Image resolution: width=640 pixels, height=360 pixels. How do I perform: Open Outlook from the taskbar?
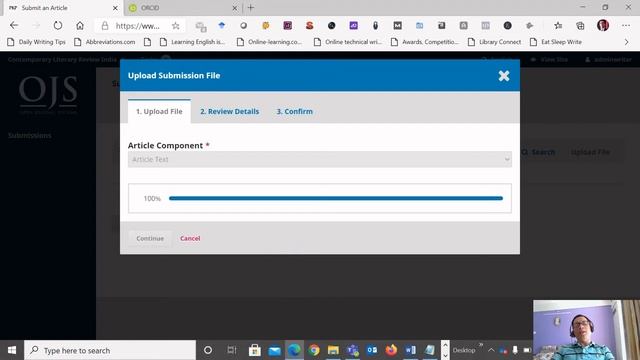(x=372, y=350)
